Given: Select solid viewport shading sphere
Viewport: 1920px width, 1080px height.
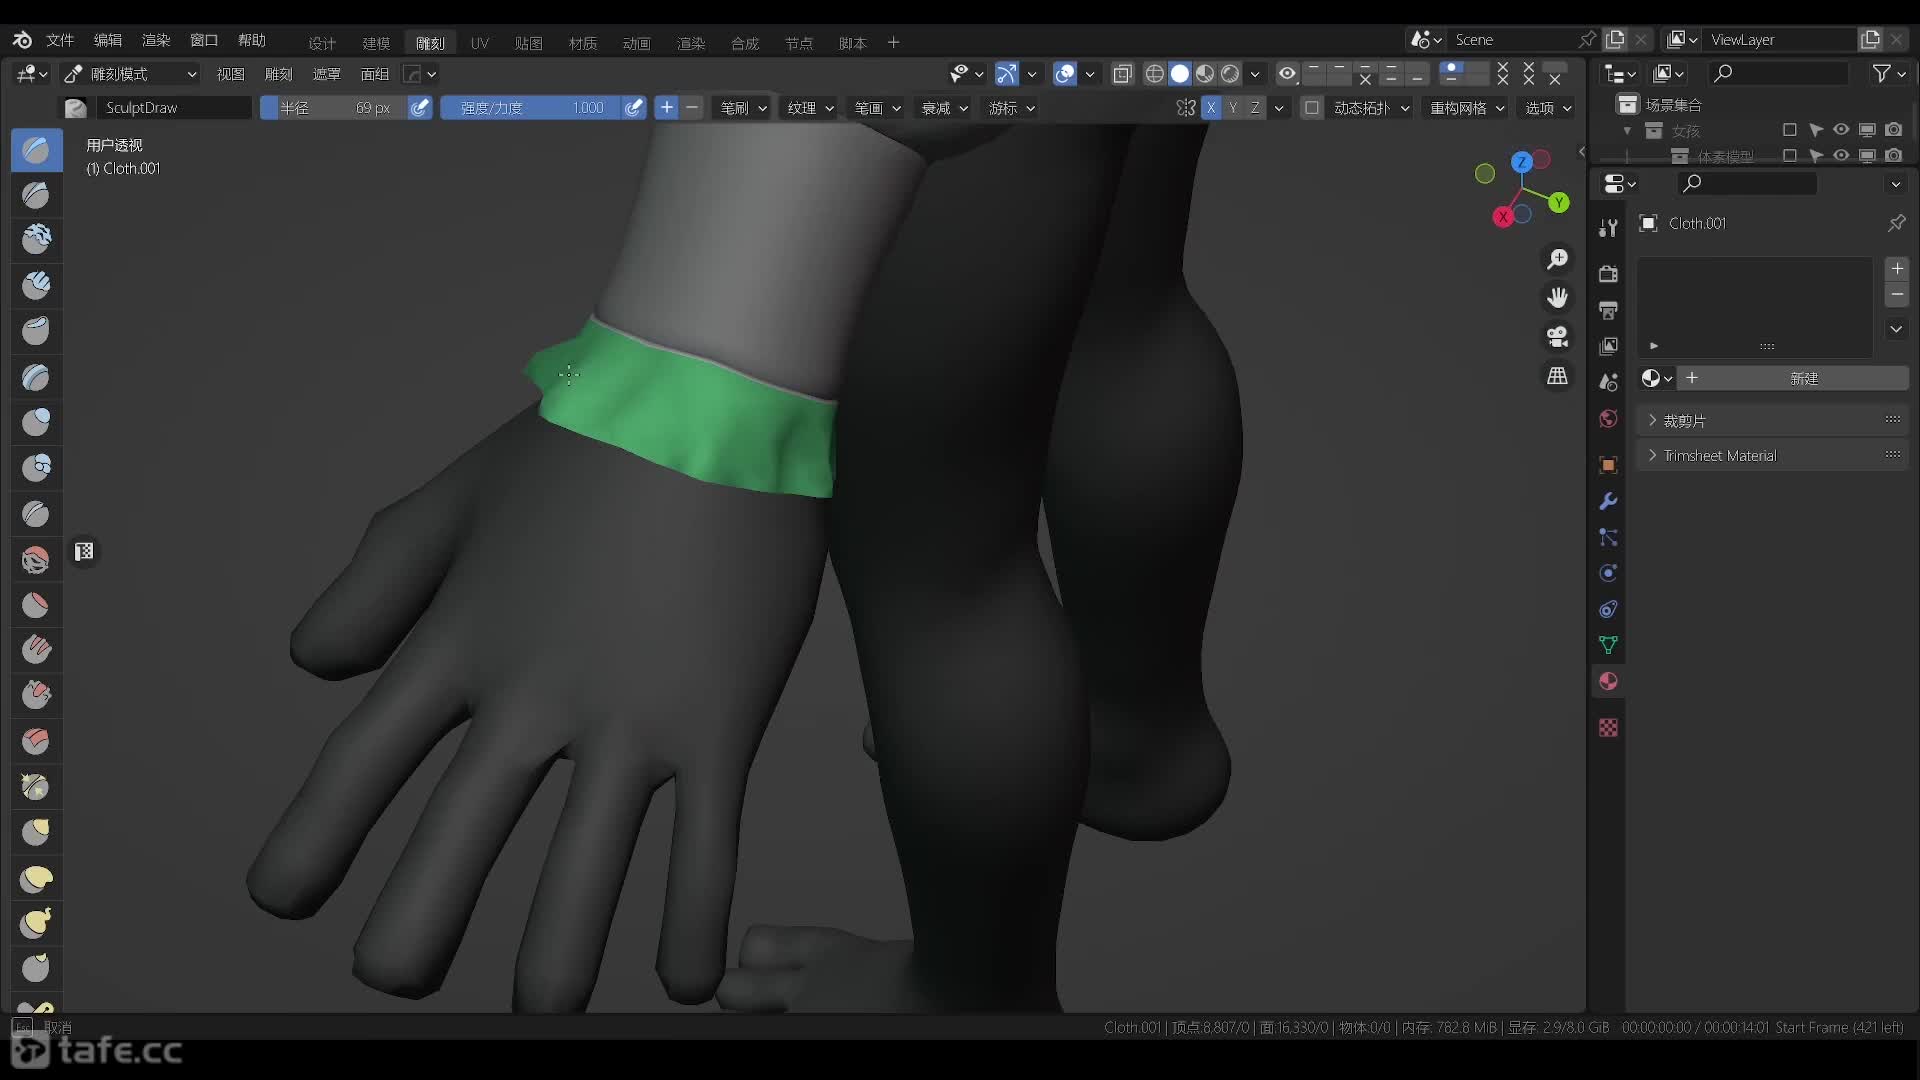Looking at the screenshot, I should tap(1180, 74).
